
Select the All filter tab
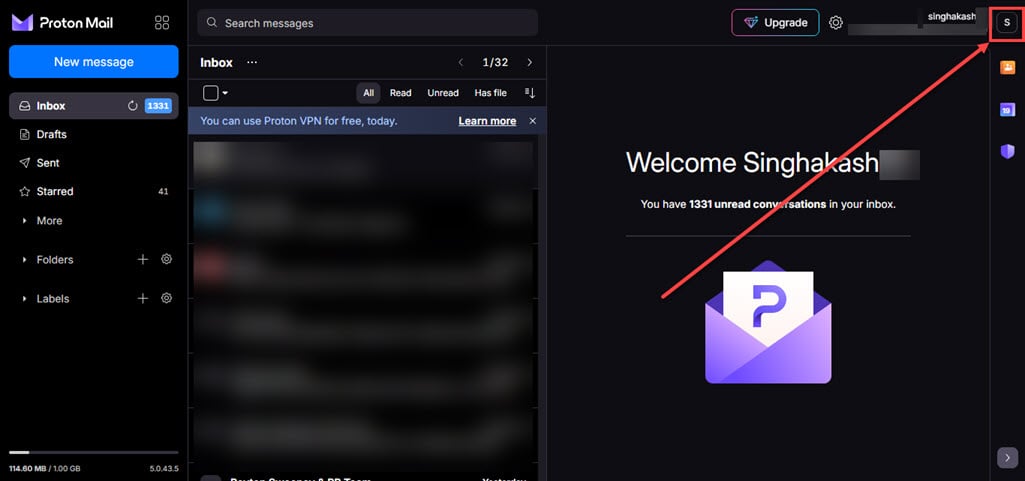pyautogui.click(x=369, y=93)
